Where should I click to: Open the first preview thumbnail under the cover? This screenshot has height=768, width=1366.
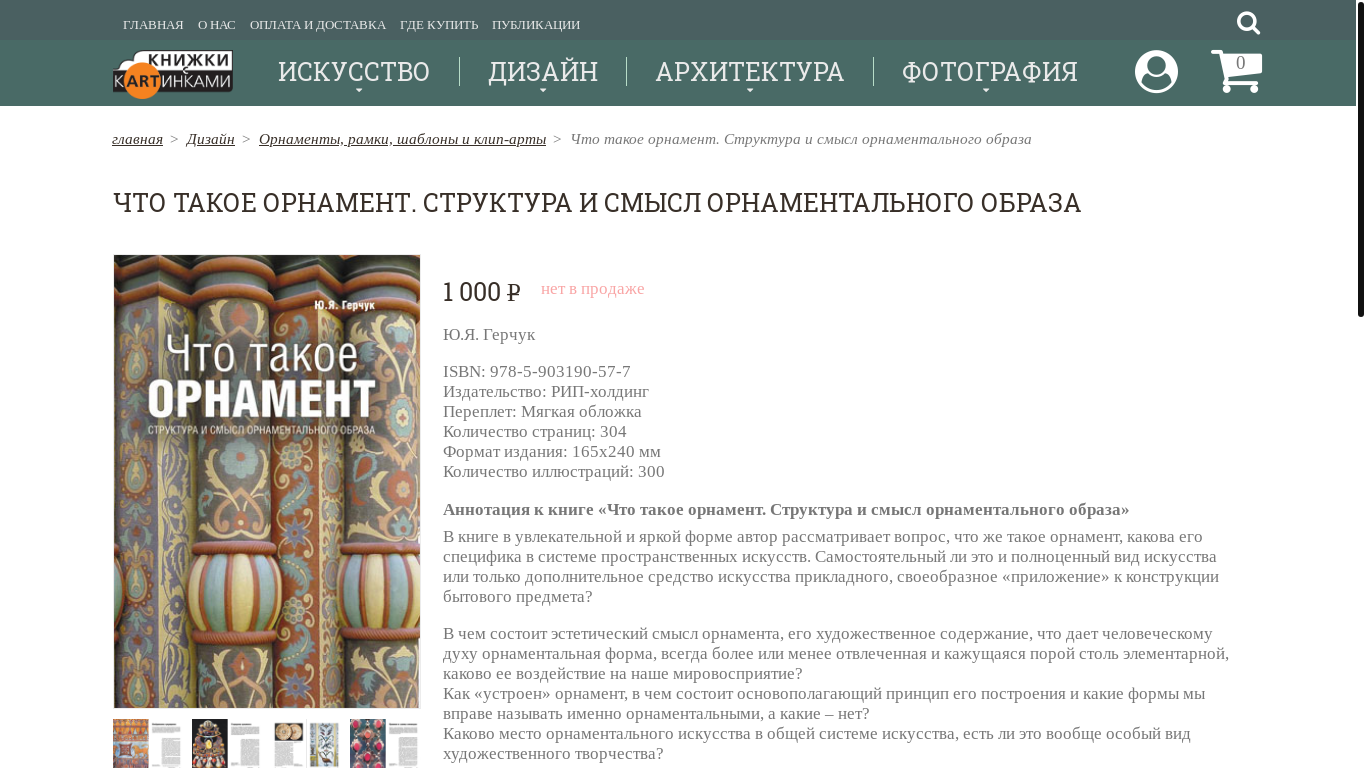click(147, 743)
